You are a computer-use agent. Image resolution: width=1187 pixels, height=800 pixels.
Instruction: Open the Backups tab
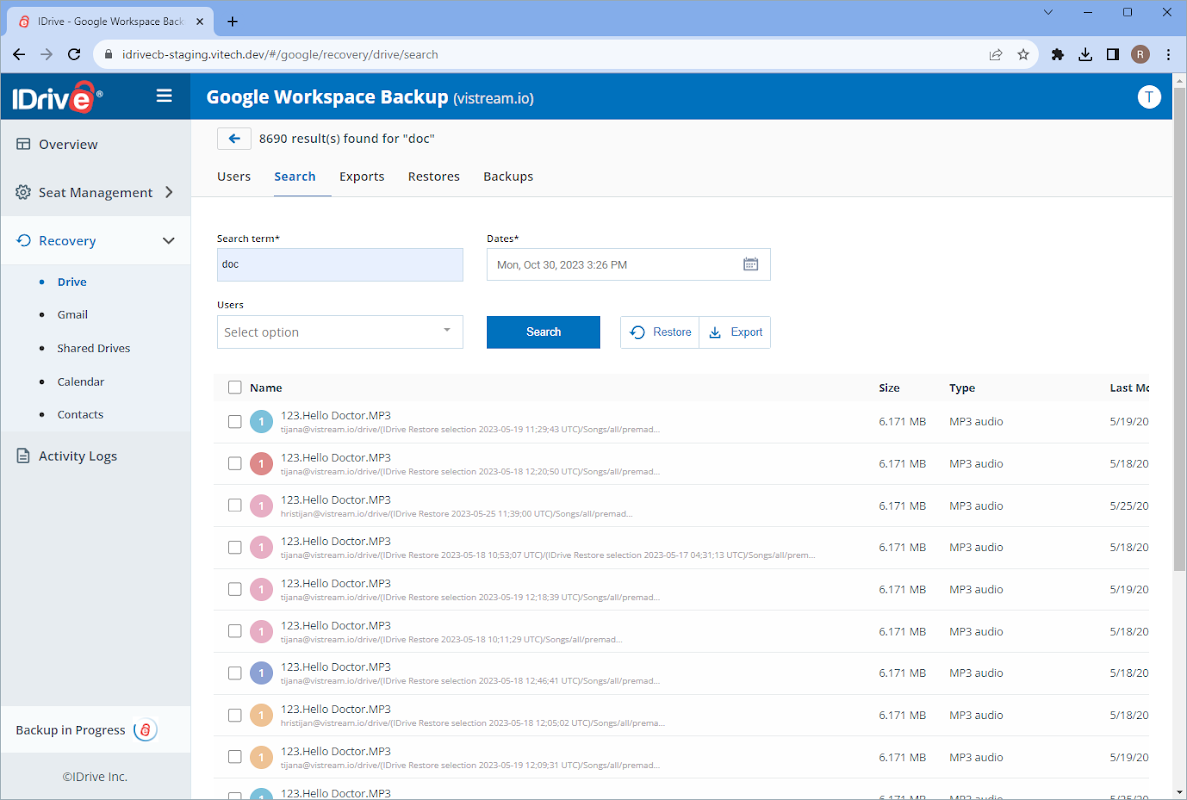click(508, 176)
